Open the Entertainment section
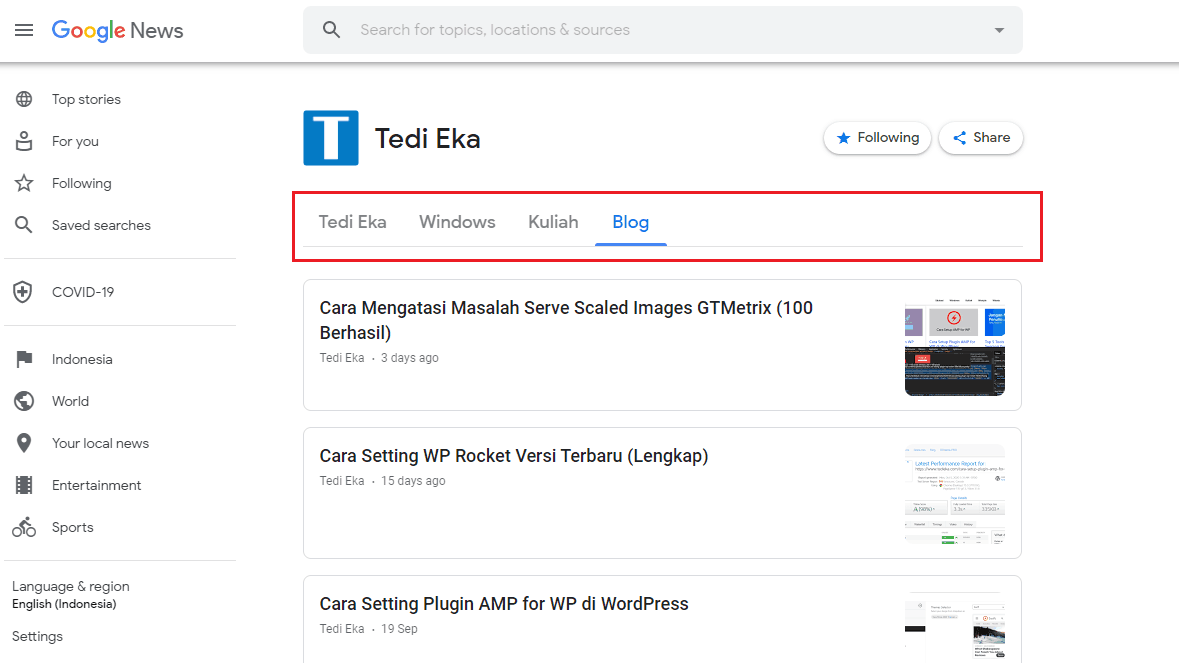The height and width of the screenshot is (663, 1179). (96, 485)
